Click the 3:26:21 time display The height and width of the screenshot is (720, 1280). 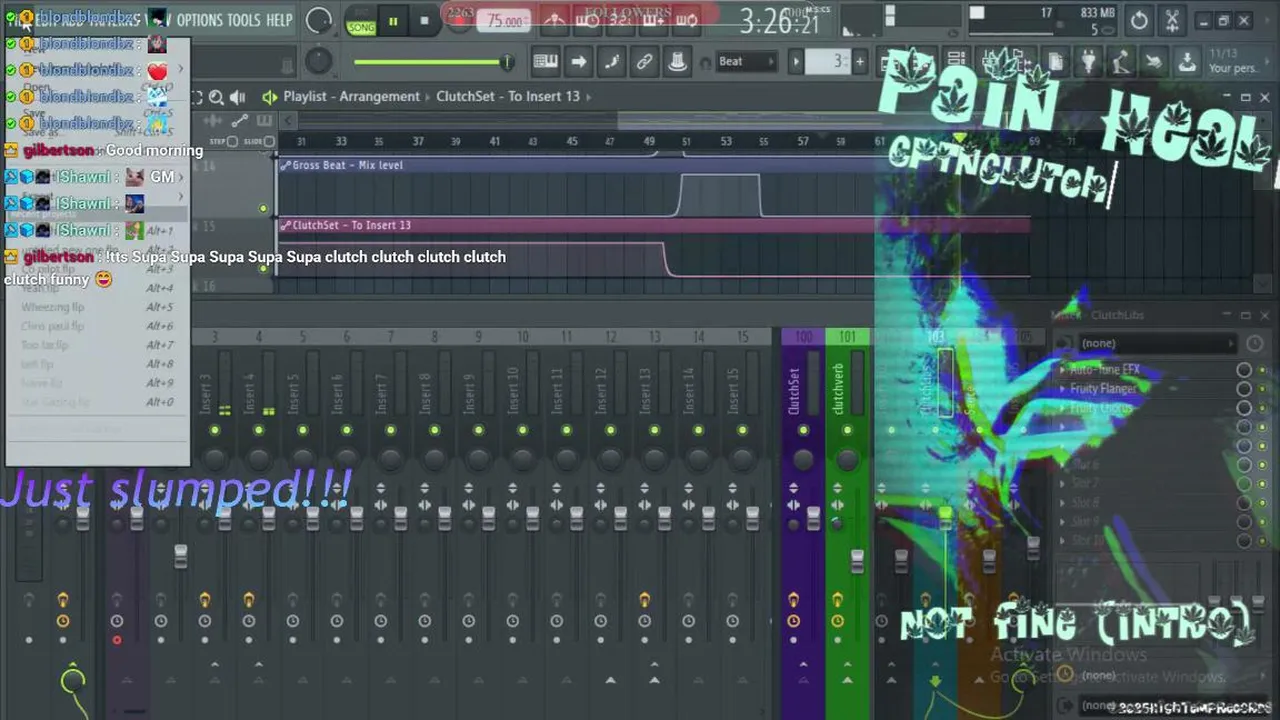coord(779,21)
